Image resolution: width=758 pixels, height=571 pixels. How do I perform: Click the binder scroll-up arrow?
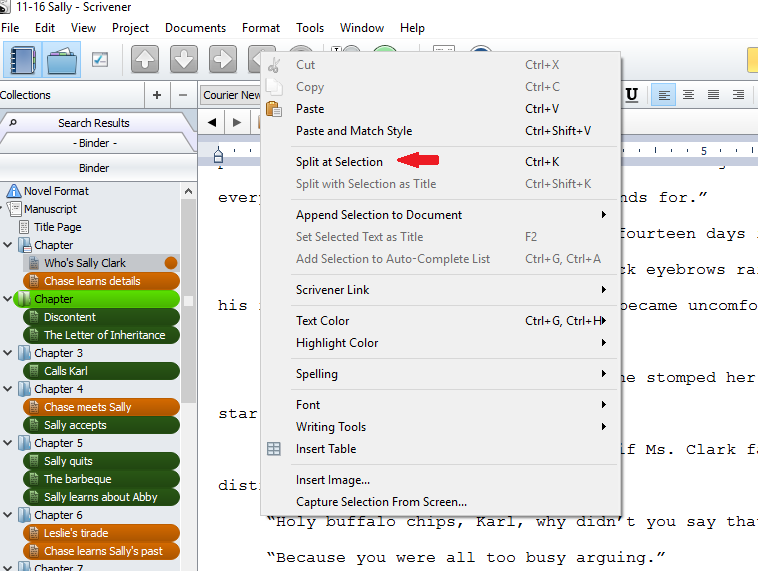click(x=189, y=191)
